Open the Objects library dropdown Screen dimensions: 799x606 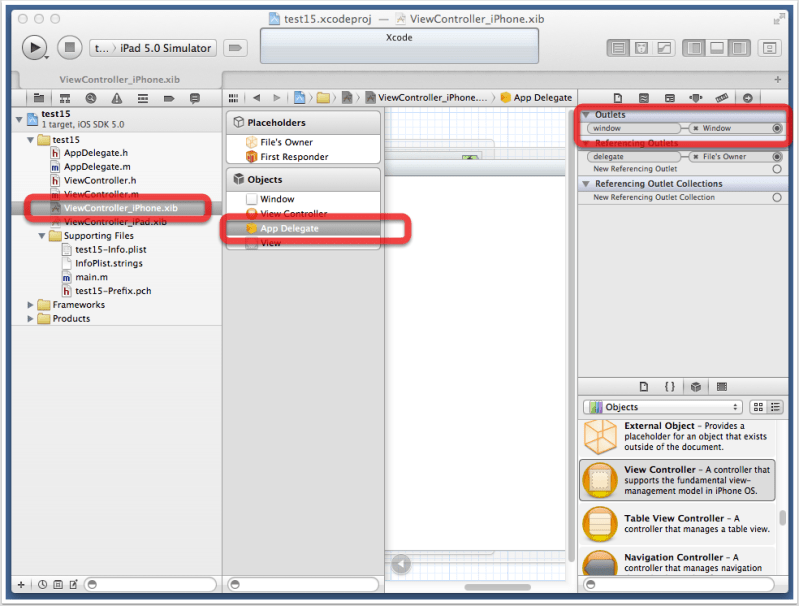(x=662, y=407)
